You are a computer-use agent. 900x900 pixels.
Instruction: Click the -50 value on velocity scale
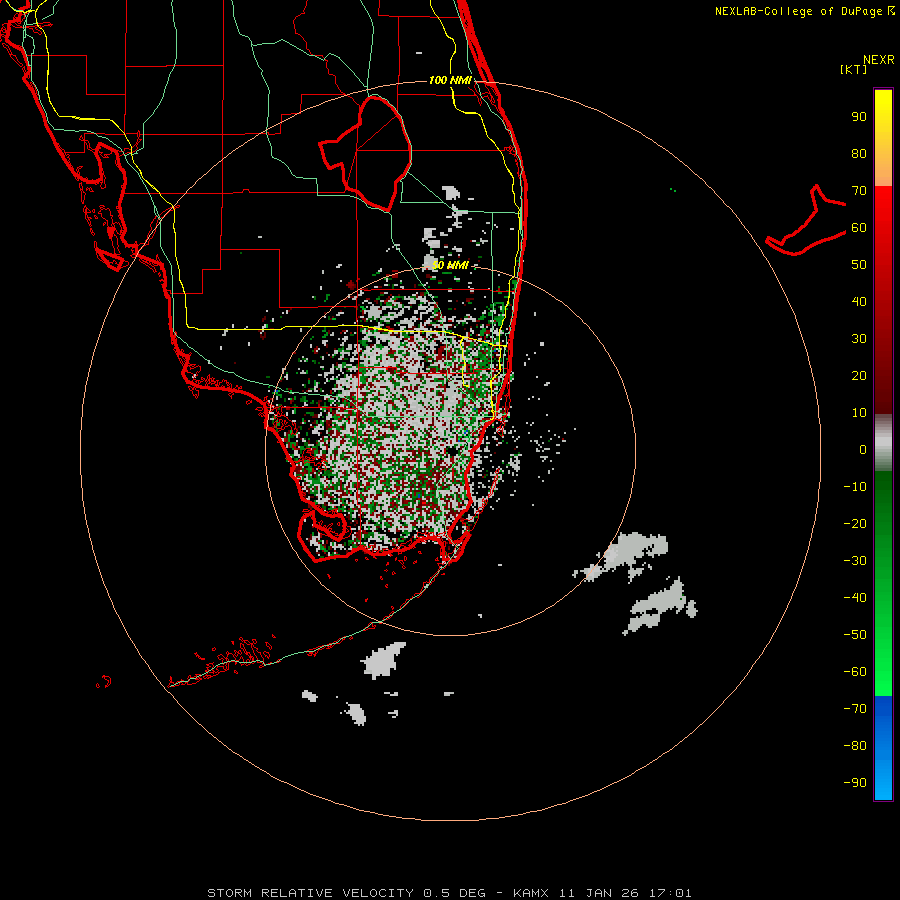855,635
